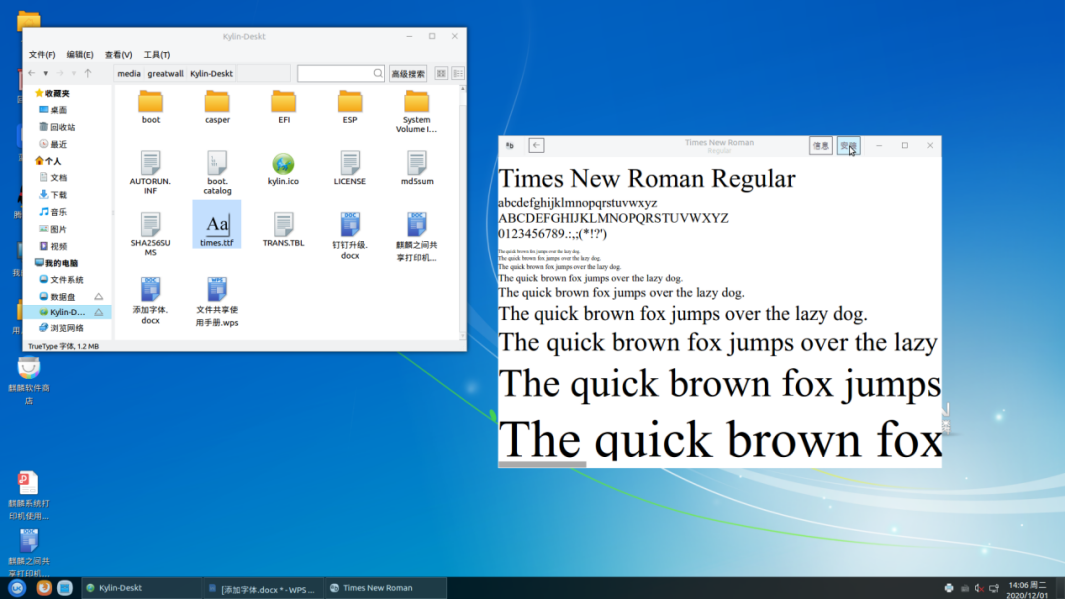Click the 信息 info button in font viewer
Screen dimensions: 1065x599
[820, 146]
